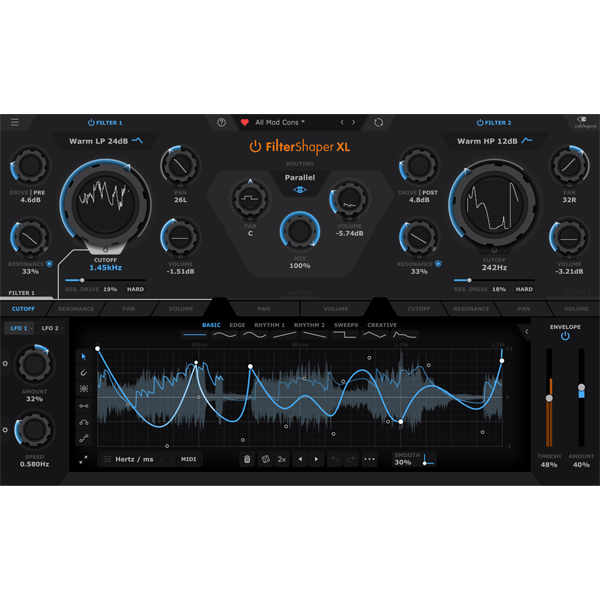This screenshot has height=600, width=600.
Task: Collapse the Envelope panel with the chevron
Action: pos(527,332)
